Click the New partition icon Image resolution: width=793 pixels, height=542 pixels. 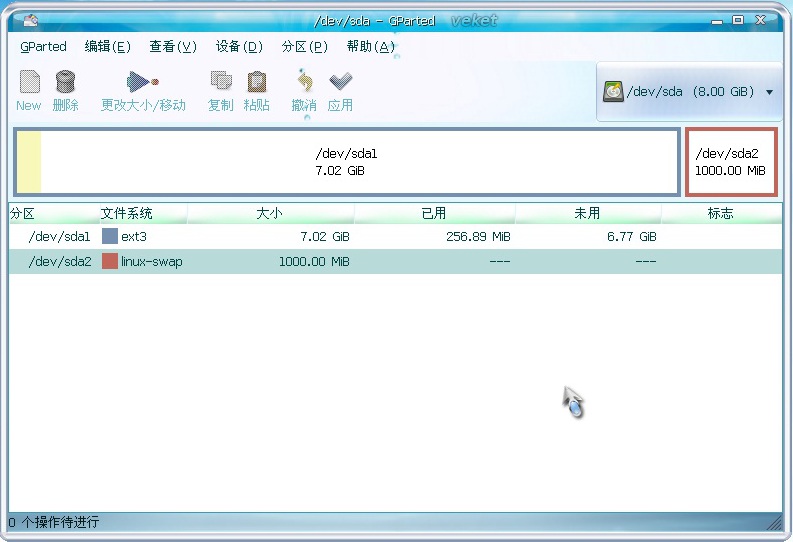29,81
